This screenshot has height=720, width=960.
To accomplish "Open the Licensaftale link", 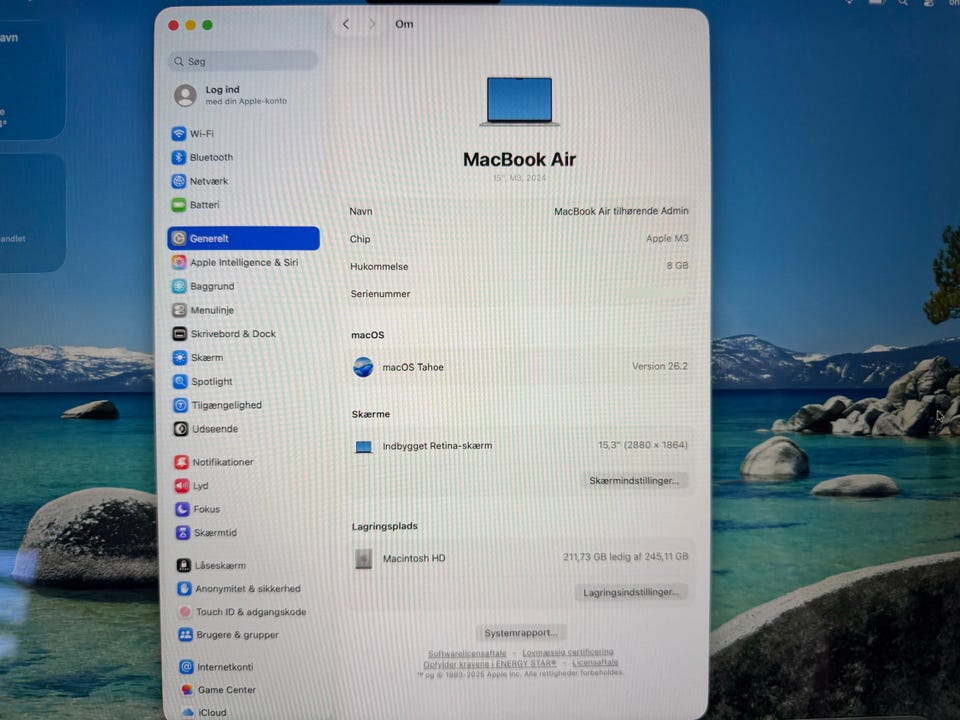I will (595, 662).
